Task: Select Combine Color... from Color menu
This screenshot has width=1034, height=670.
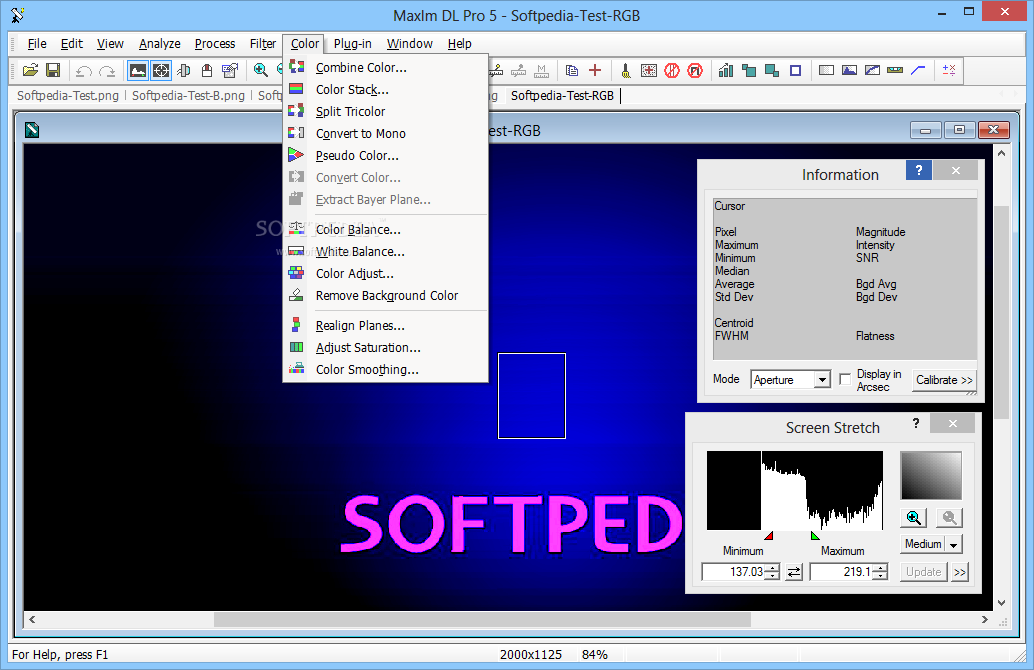Action: pyautogui.click(x=386, y=67)
